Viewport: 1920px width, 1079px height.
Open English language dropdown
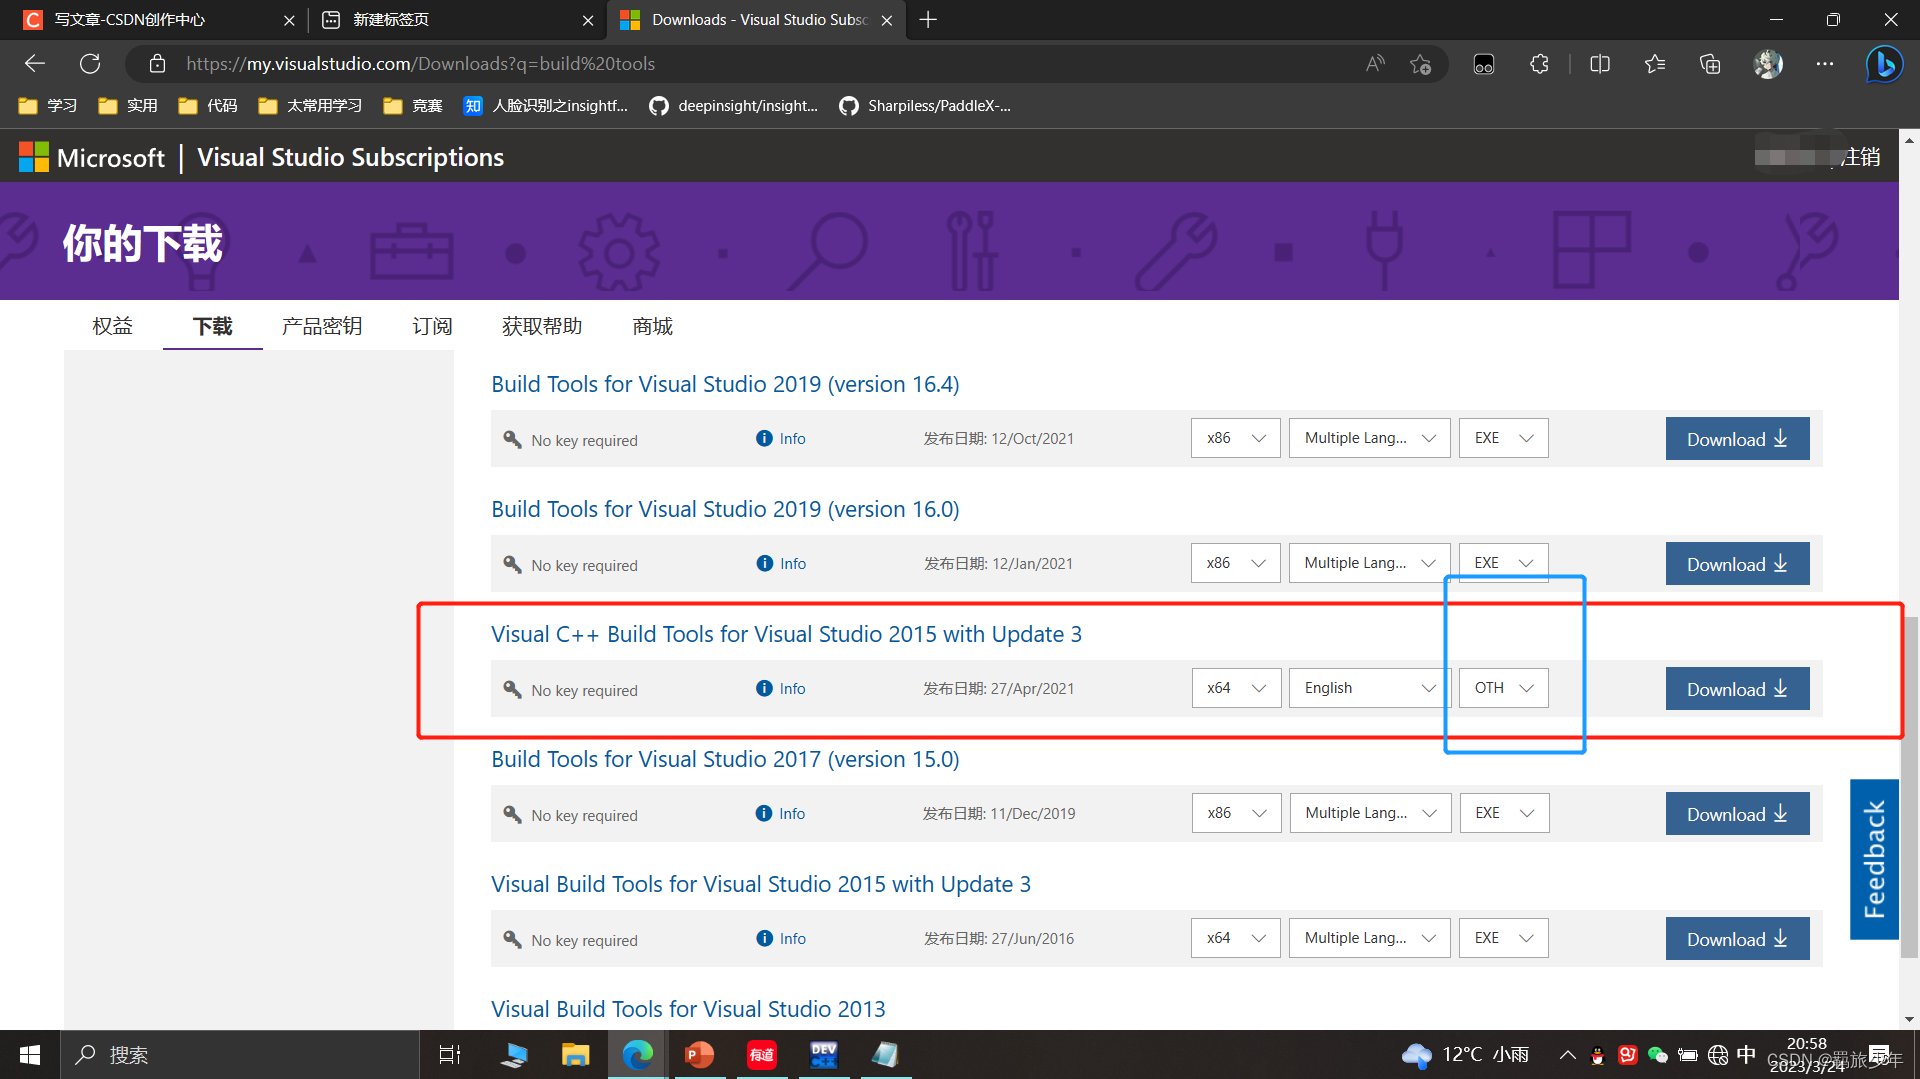pyautogui.click(x=1370, y=688)
